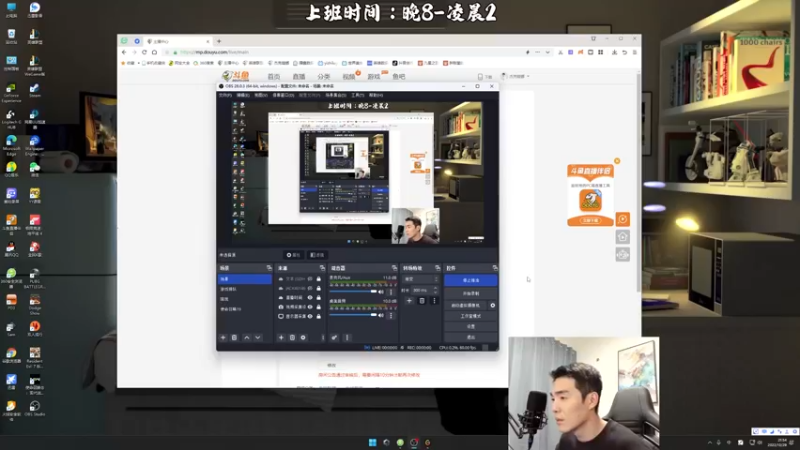
Task: Add a scene transition with plus icon
Action: pos(409,301)
